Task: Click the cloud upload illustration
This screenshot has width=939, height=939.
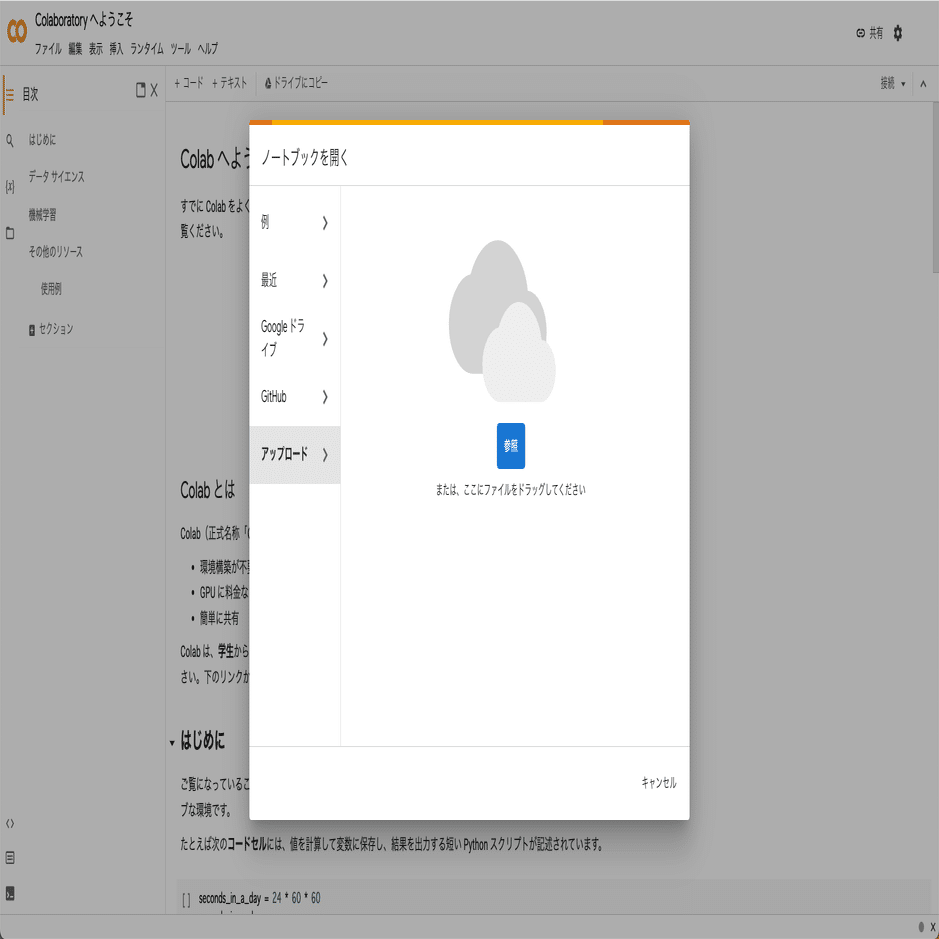Action: (x=502, y=321)
